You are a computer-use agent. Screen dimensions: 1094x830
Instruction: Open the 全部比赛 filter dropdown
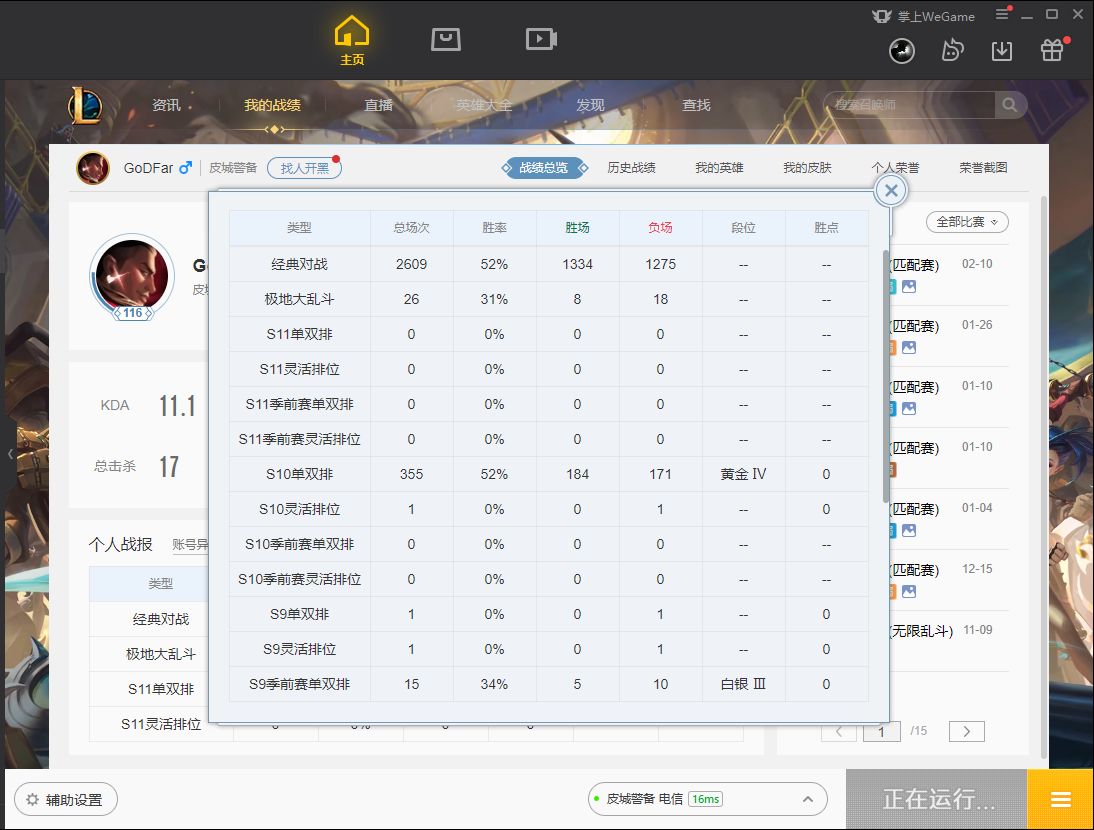(x=967, y=222)
